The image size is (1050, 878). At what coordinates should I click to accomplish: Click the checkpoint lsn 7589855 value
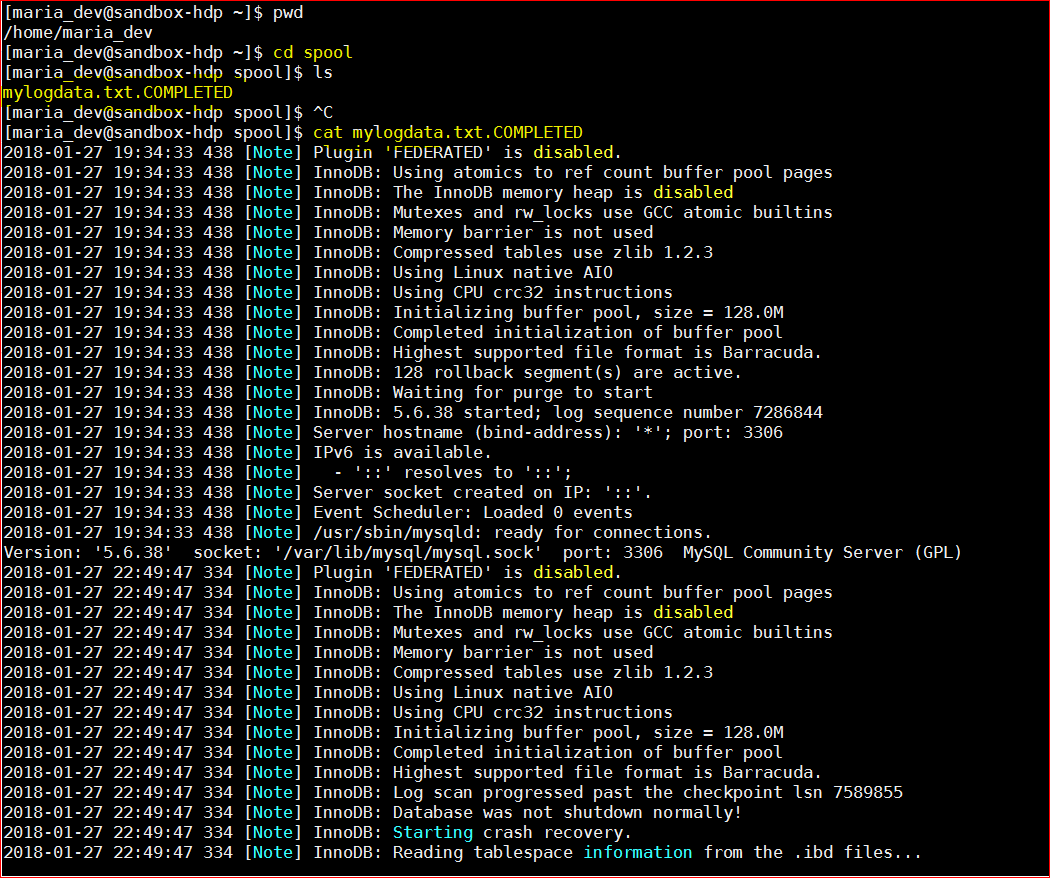[x=868, y=792]
